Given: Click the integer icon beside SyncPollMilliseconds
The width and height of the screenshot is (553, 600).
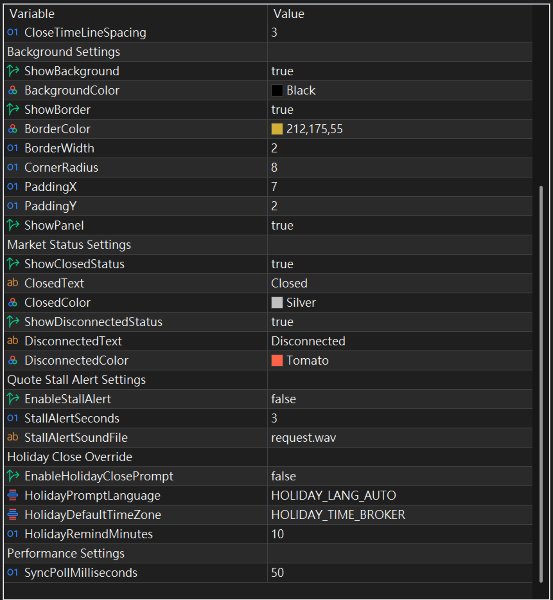Looking at the screenshot, I should (x=13, y=572).
